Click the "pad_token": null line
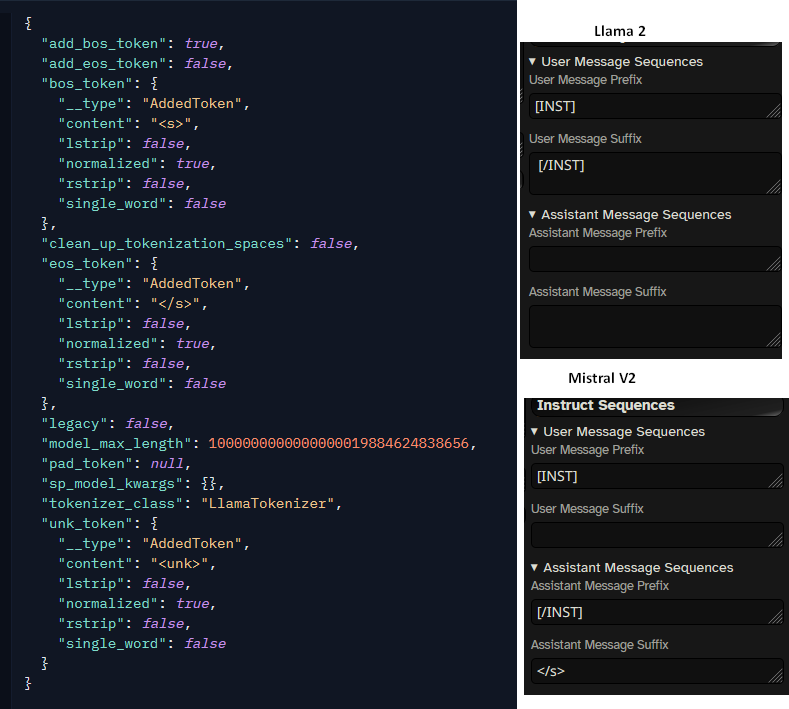The image size is (789, 709). tap(116, 463)
